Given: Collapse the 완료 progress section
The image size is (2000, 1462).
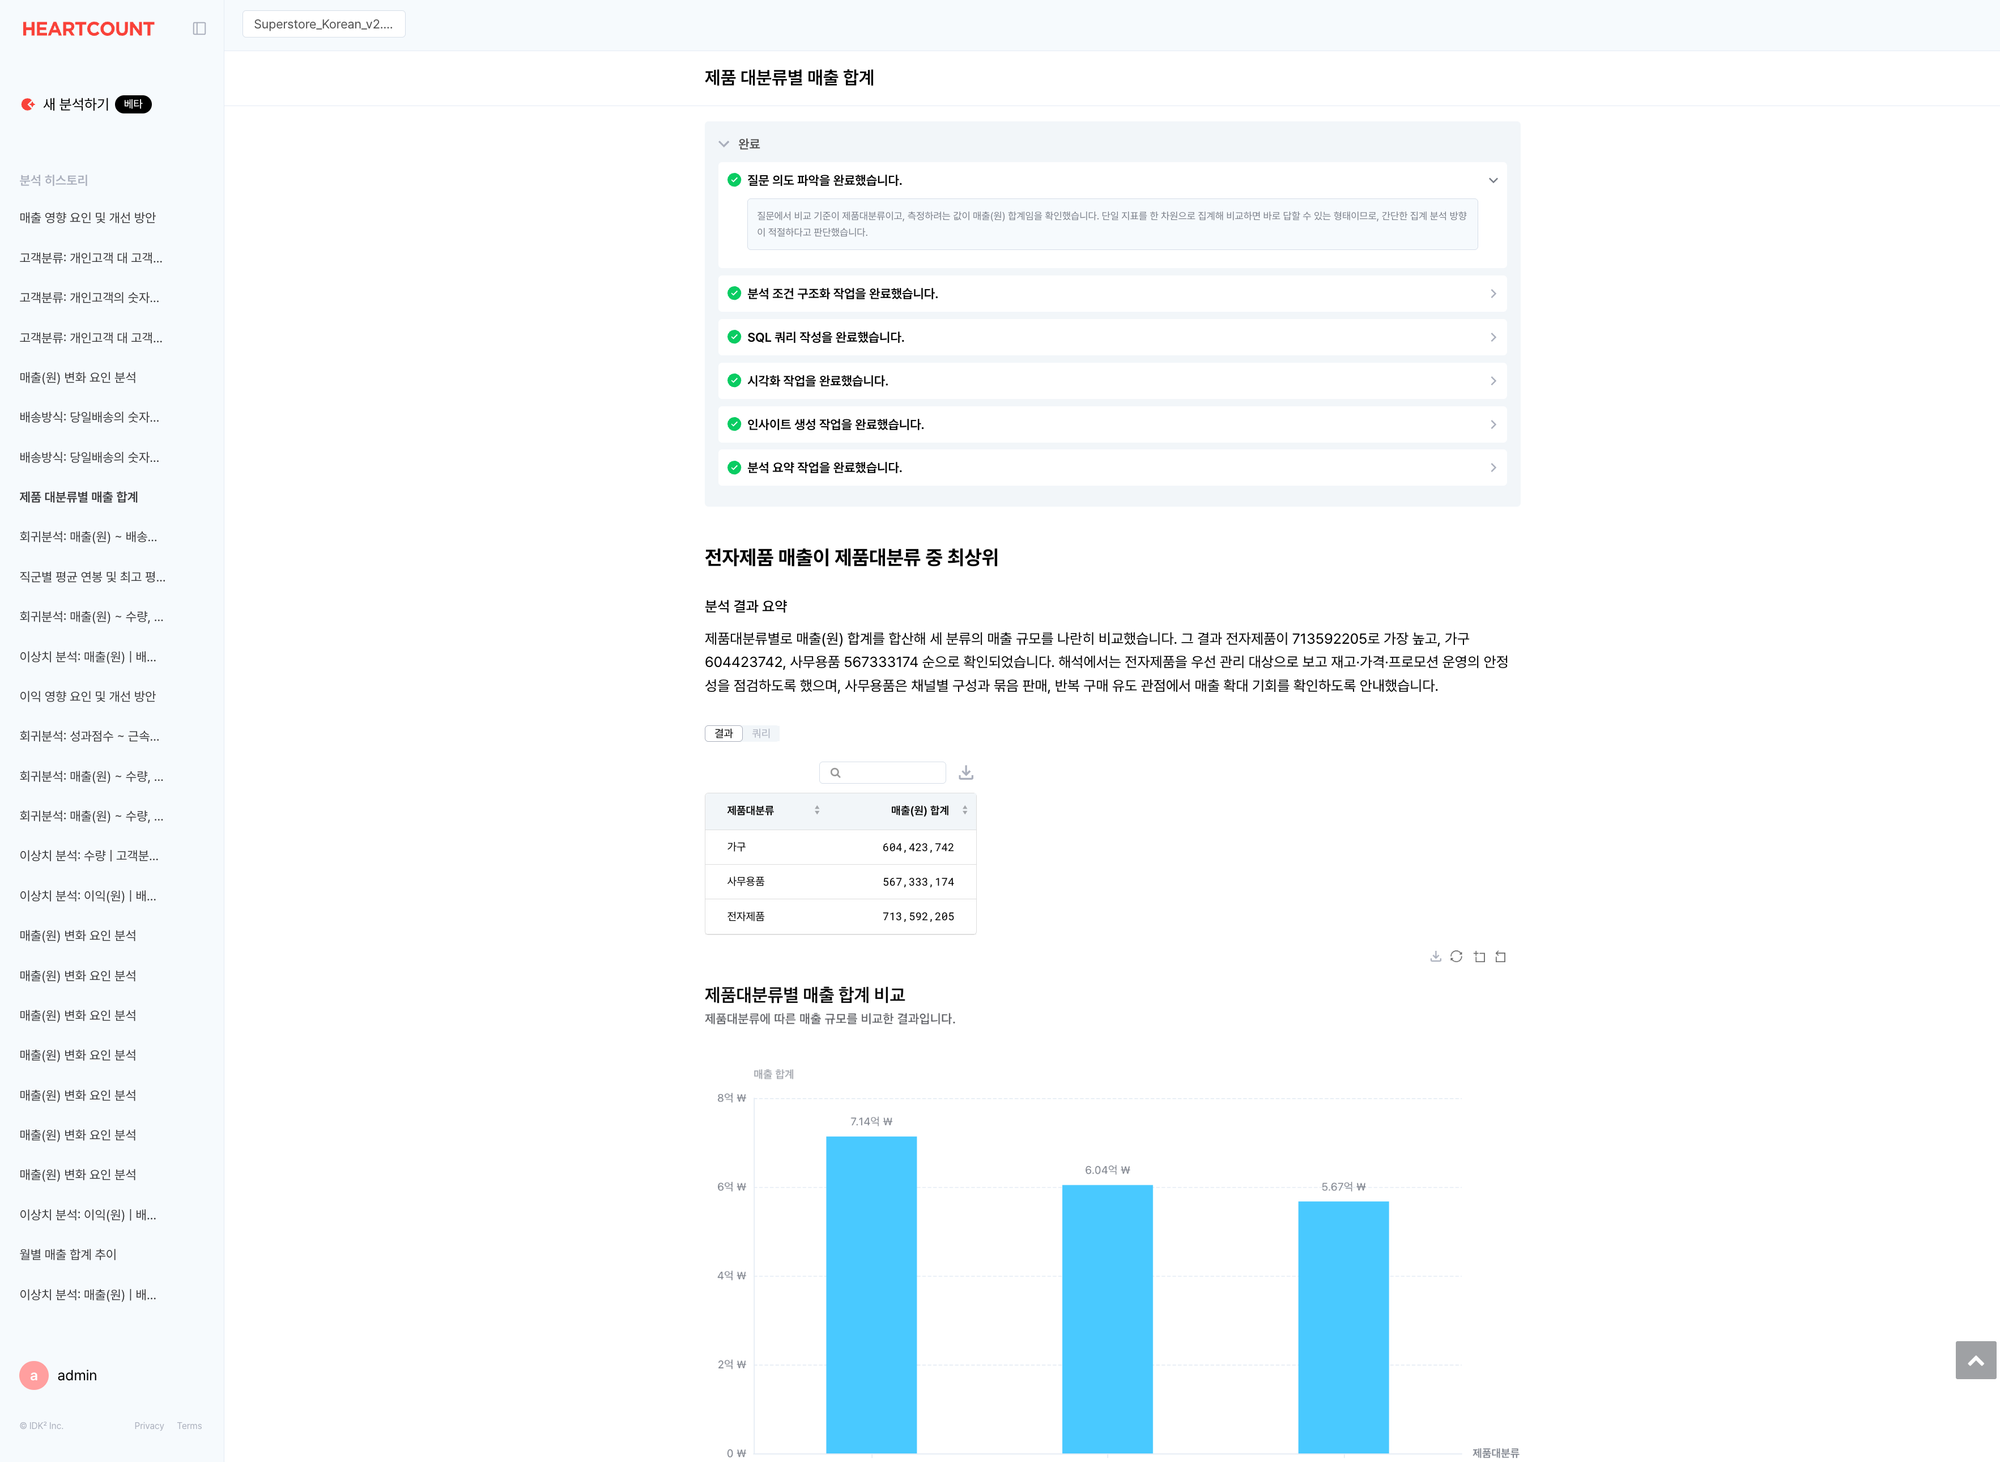Looking at the screenshot, I should tap(724, 144).
